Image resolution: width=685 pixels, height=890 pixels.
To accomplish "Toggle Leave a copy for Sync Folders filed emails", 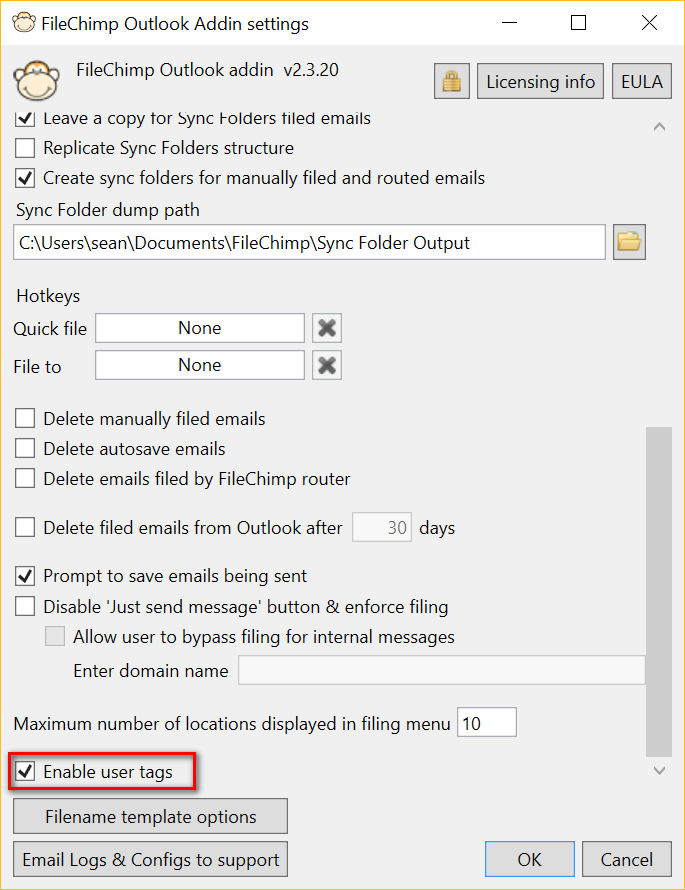I will pyautogui.click(x=25, y=118).
